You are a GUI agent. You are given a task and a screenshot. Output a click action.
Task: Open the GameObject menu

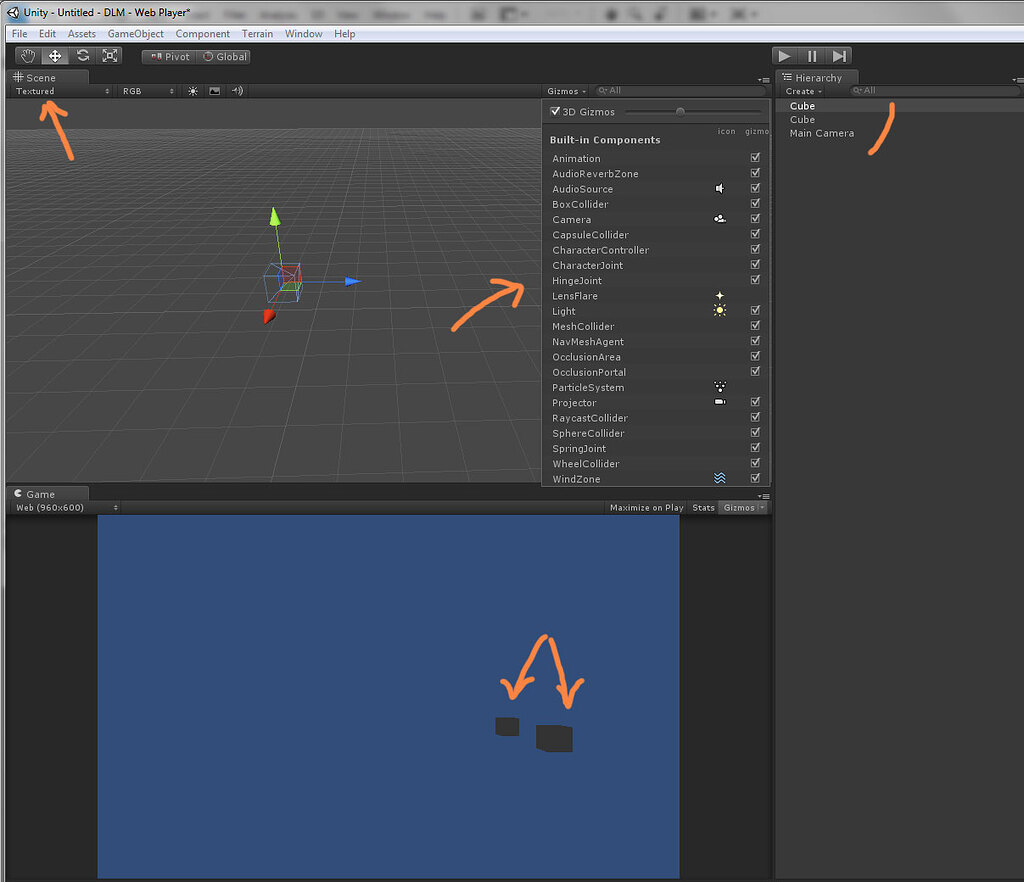point(134,33)
